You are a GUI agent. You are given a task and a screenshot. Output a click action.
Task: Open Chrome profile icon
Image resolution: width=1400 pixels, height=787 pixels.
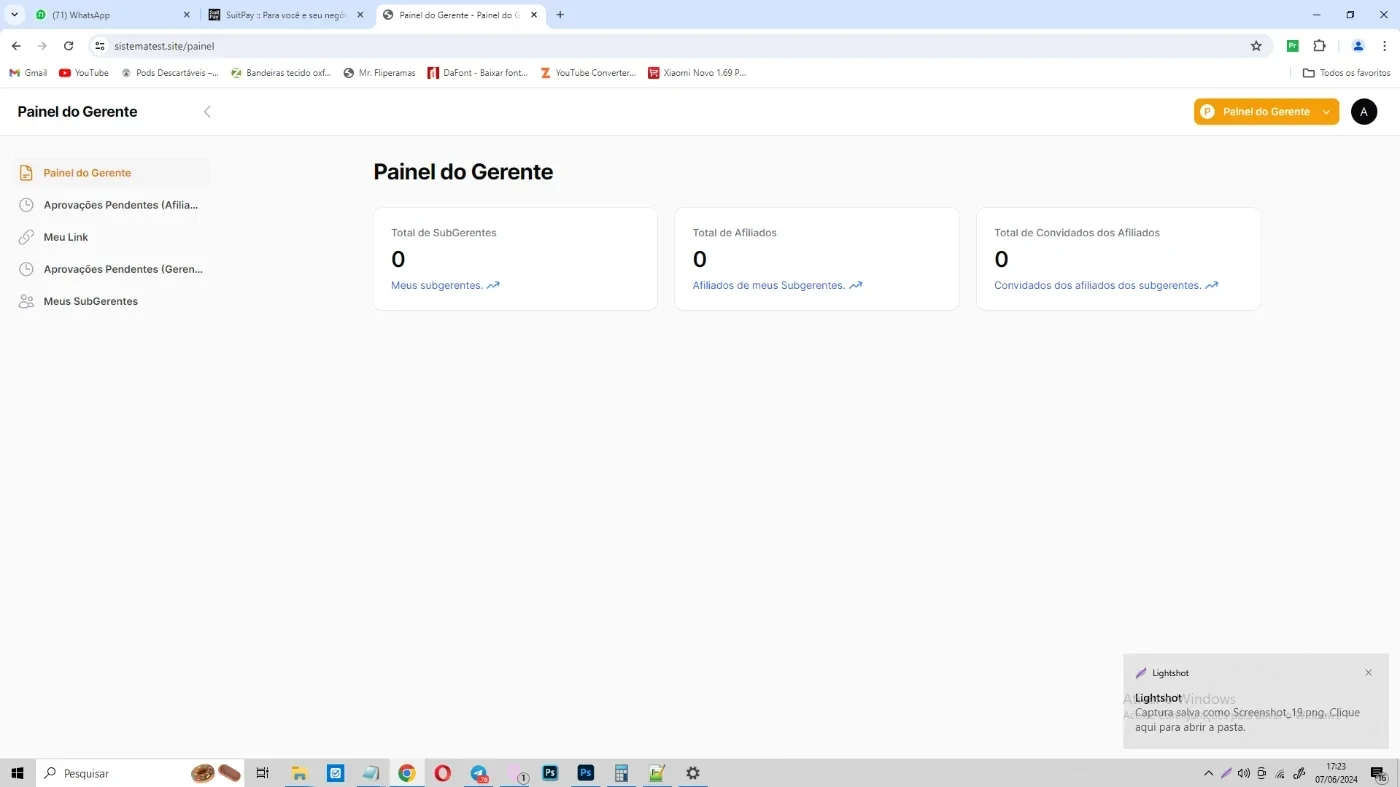coord(1358,46)
